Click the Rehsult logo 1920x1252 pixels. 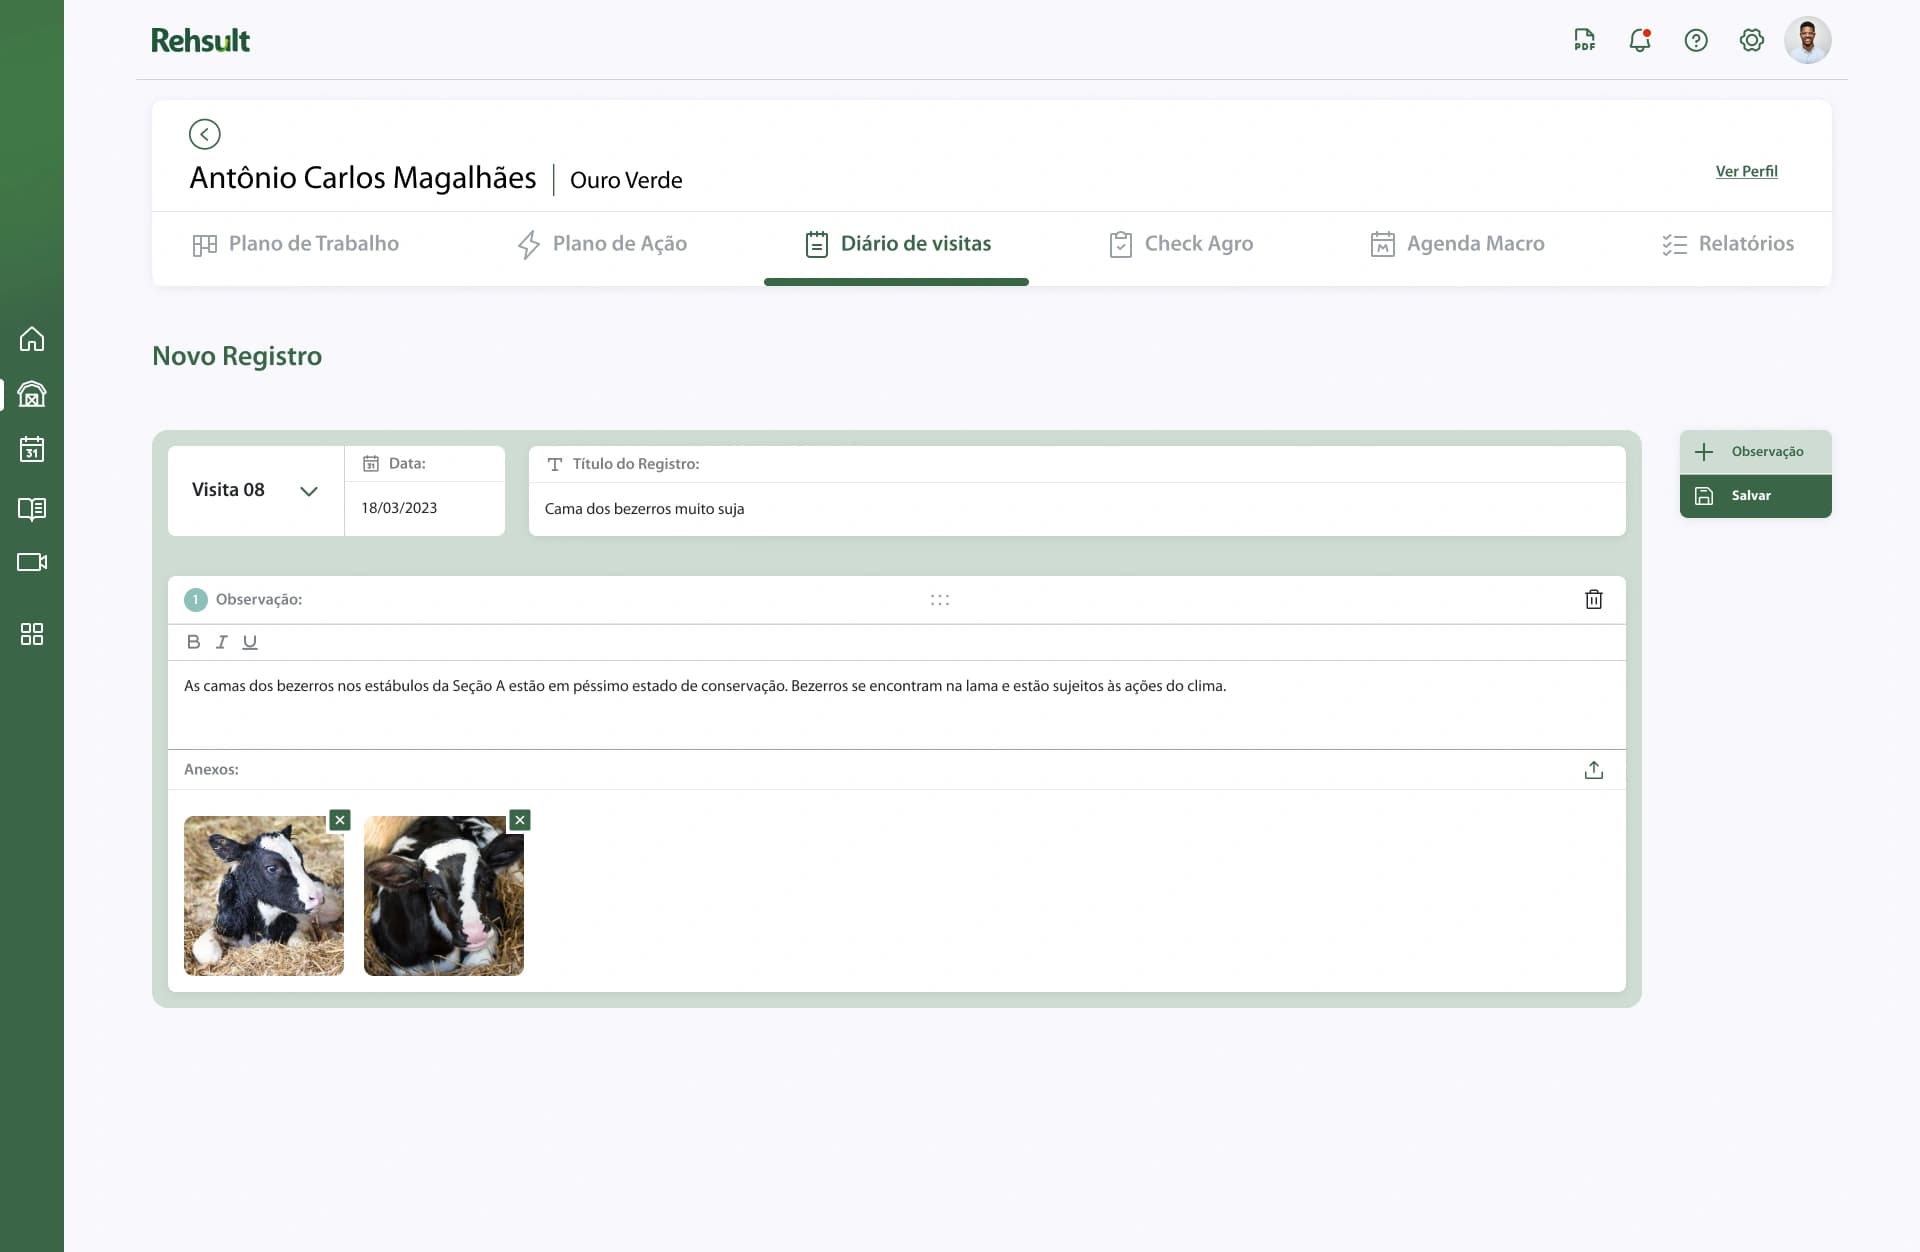pyautogui.click(x=200, y=40)
